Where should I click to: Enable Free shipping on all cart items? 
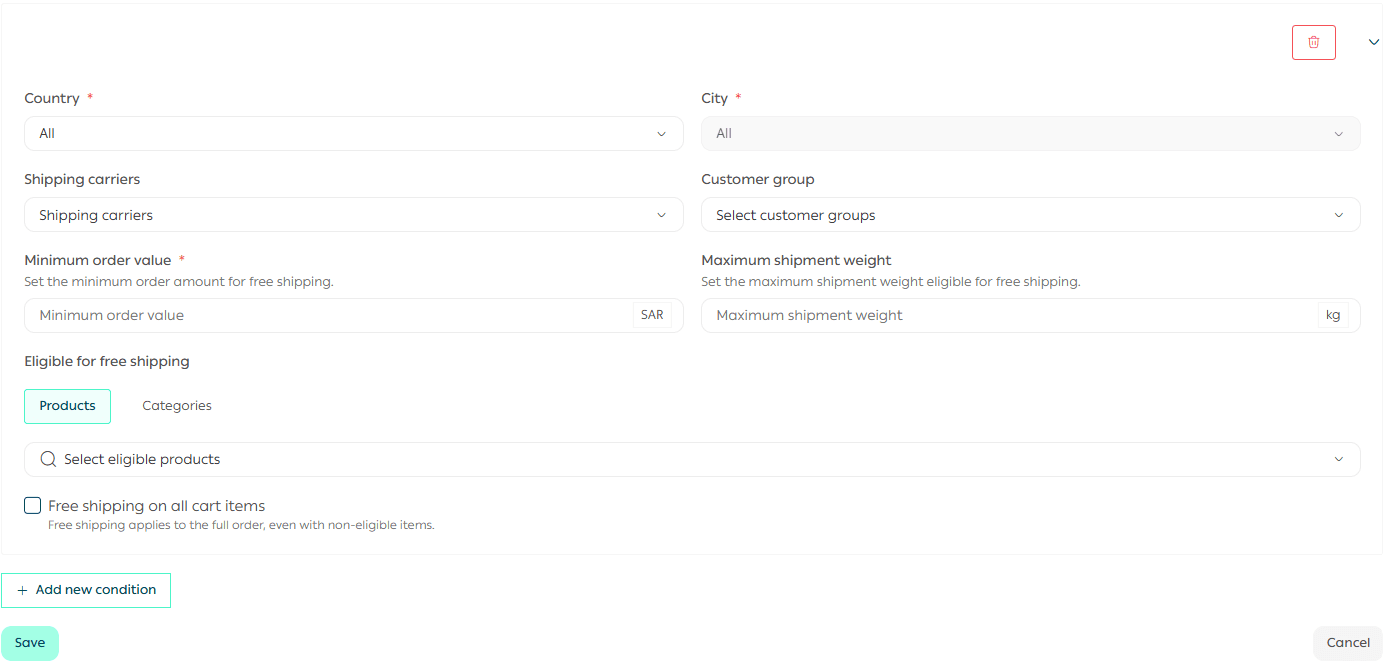pyautogui.click(x=33, y=506)
